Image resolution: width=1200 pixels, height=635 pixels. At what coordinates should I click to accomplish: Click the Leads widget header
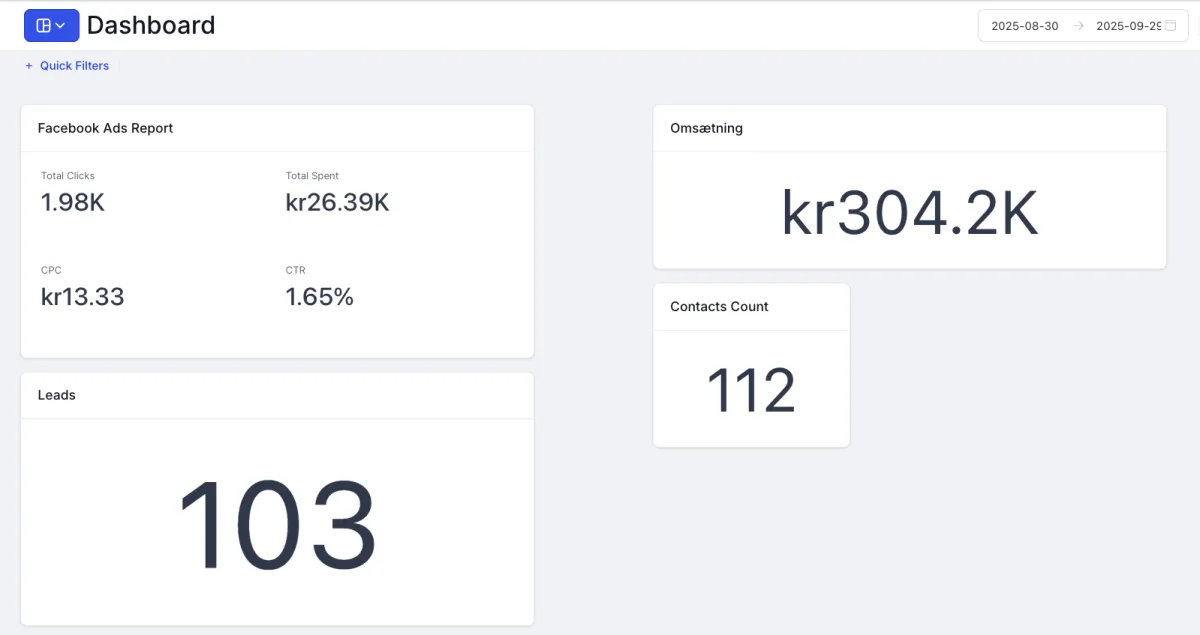coord(57,395)
